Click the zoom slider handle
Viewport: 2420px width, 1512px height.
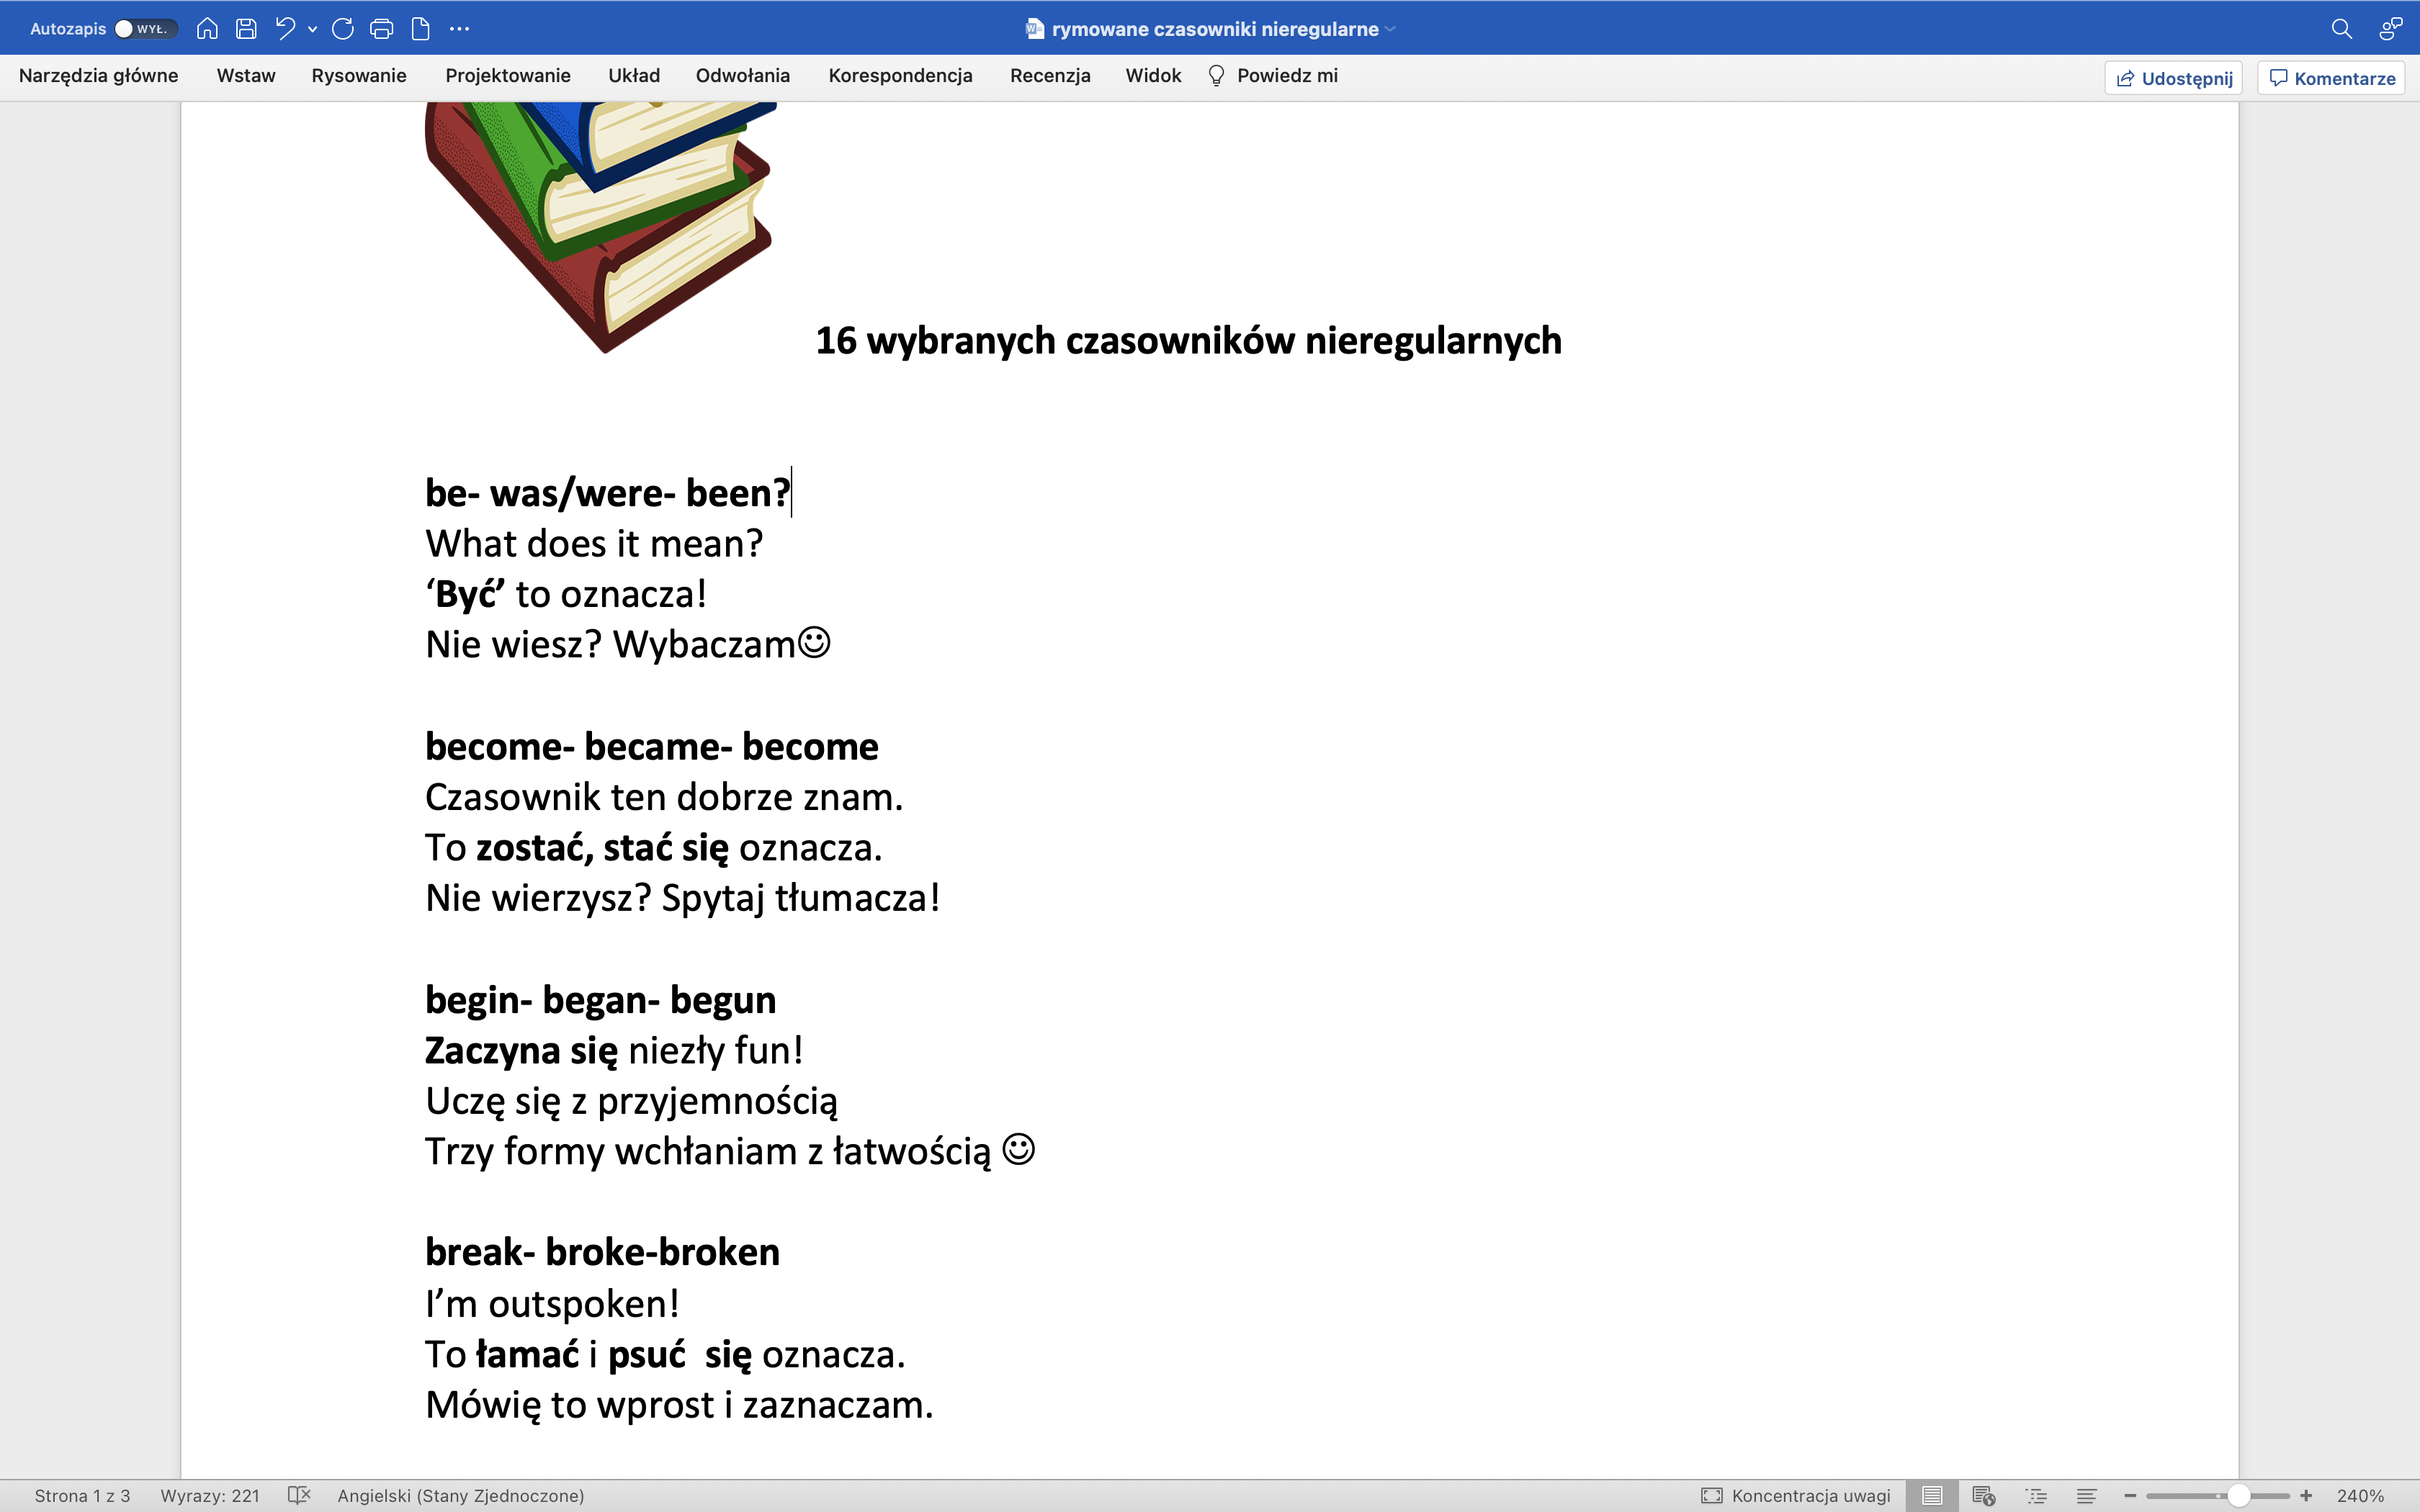tap(2238, 1495)
